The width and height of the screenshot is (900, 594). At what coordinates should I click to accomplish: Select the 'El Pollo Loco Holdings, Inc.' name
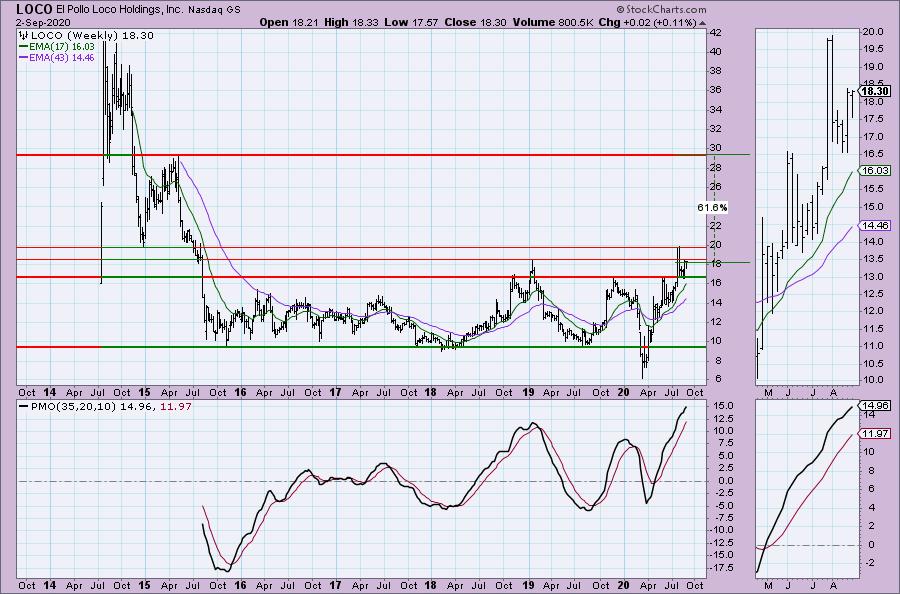click(x=120, y=10)
